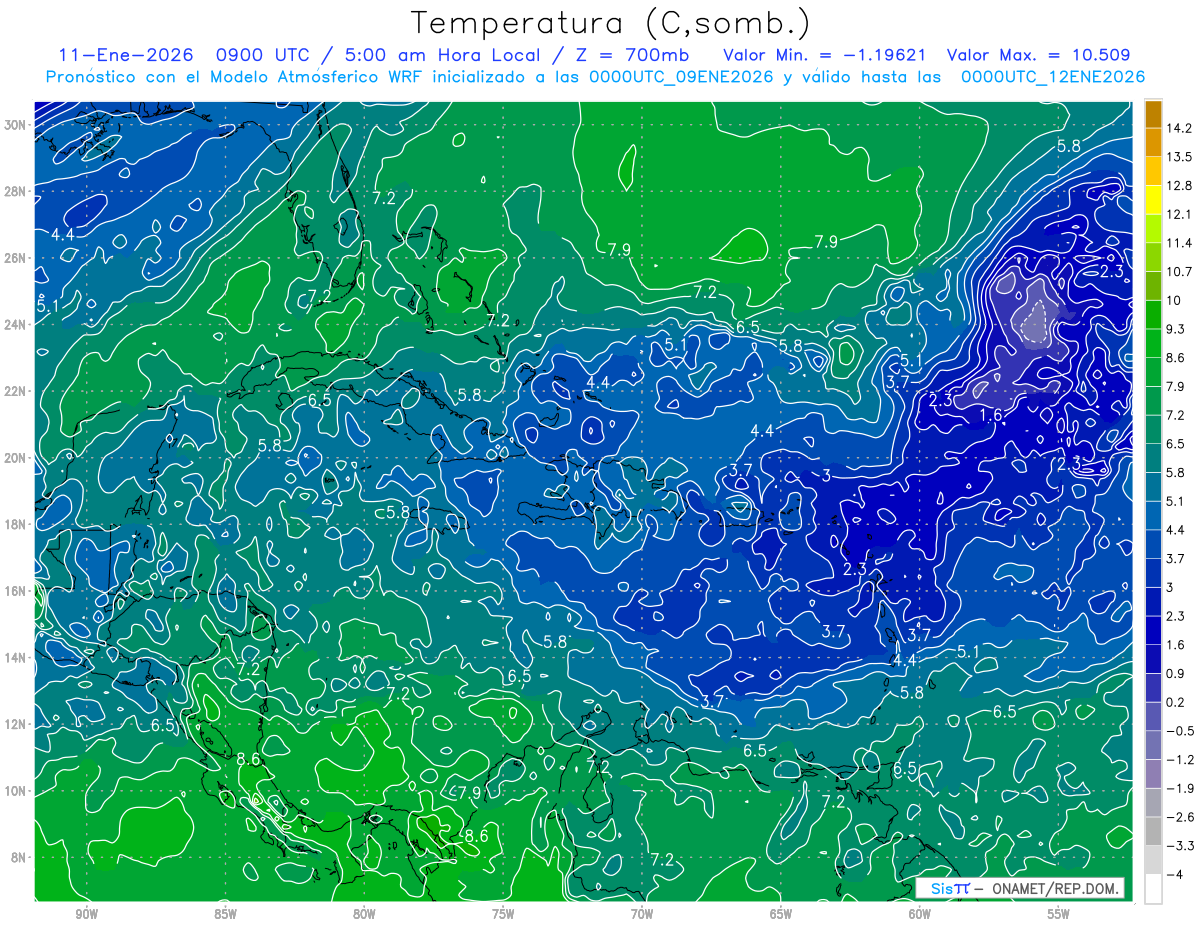Click the "80W" longitude axis label

(364, 914)
